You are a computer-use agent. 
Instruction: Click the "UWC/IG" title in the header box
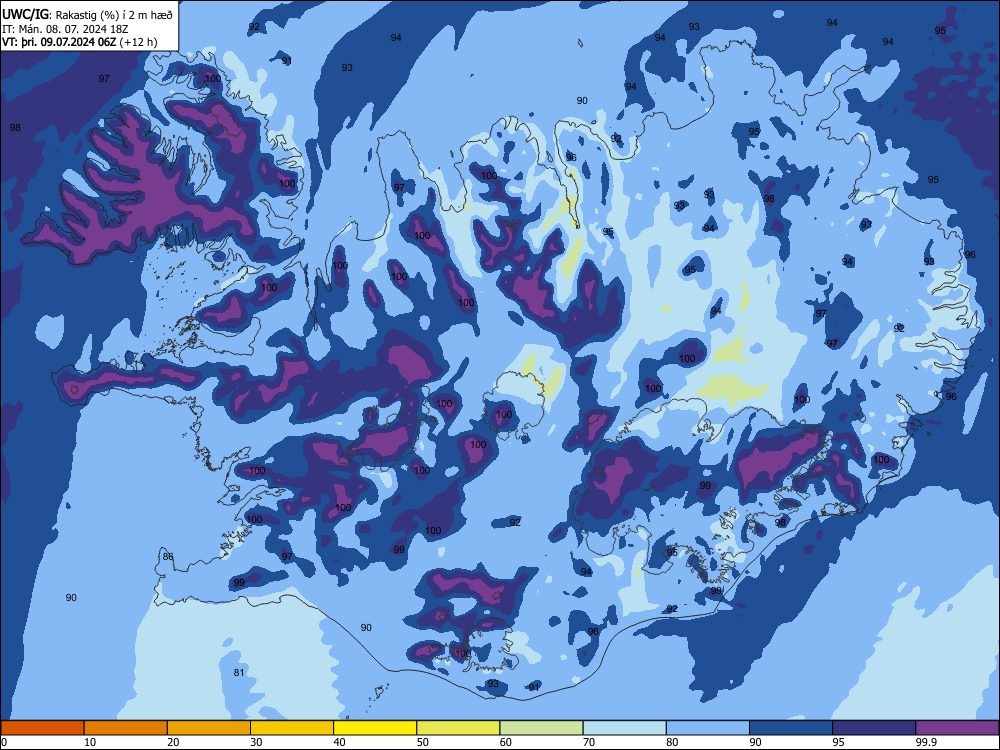click(24, 14)
